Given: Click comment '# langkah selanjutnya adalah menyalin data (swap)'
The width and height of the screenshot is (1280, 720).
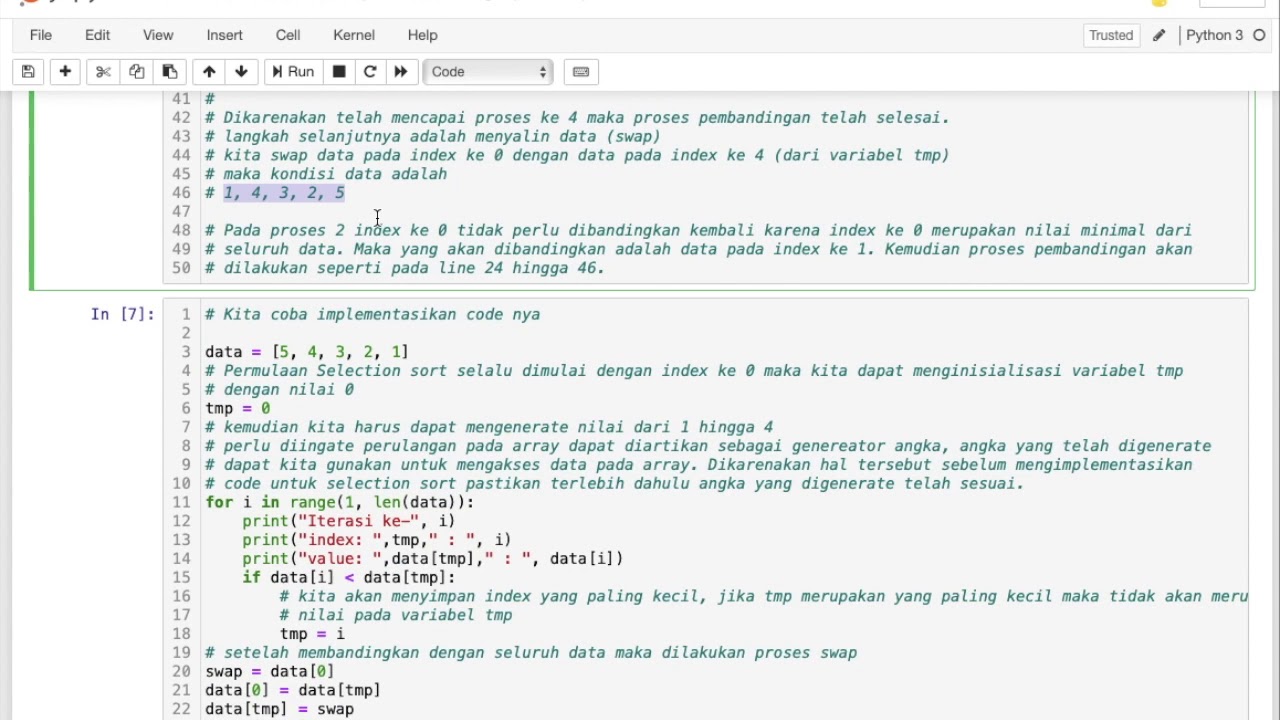Looking at the screenshot, I should [433, 136].
